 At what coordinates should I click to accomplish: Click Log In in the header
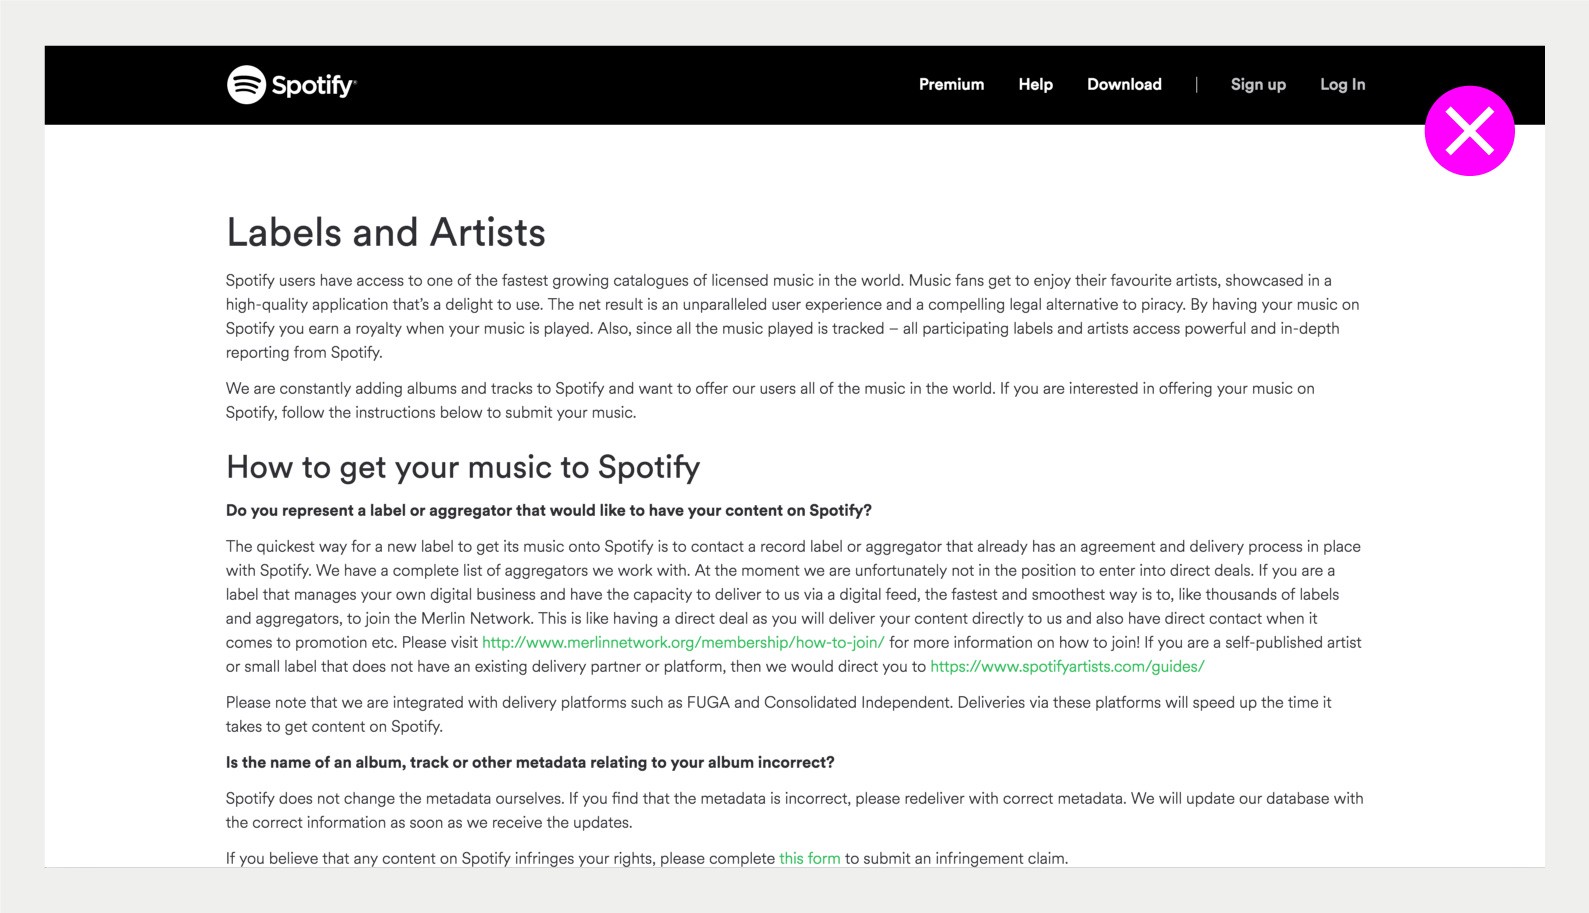tap(1342, 85)
